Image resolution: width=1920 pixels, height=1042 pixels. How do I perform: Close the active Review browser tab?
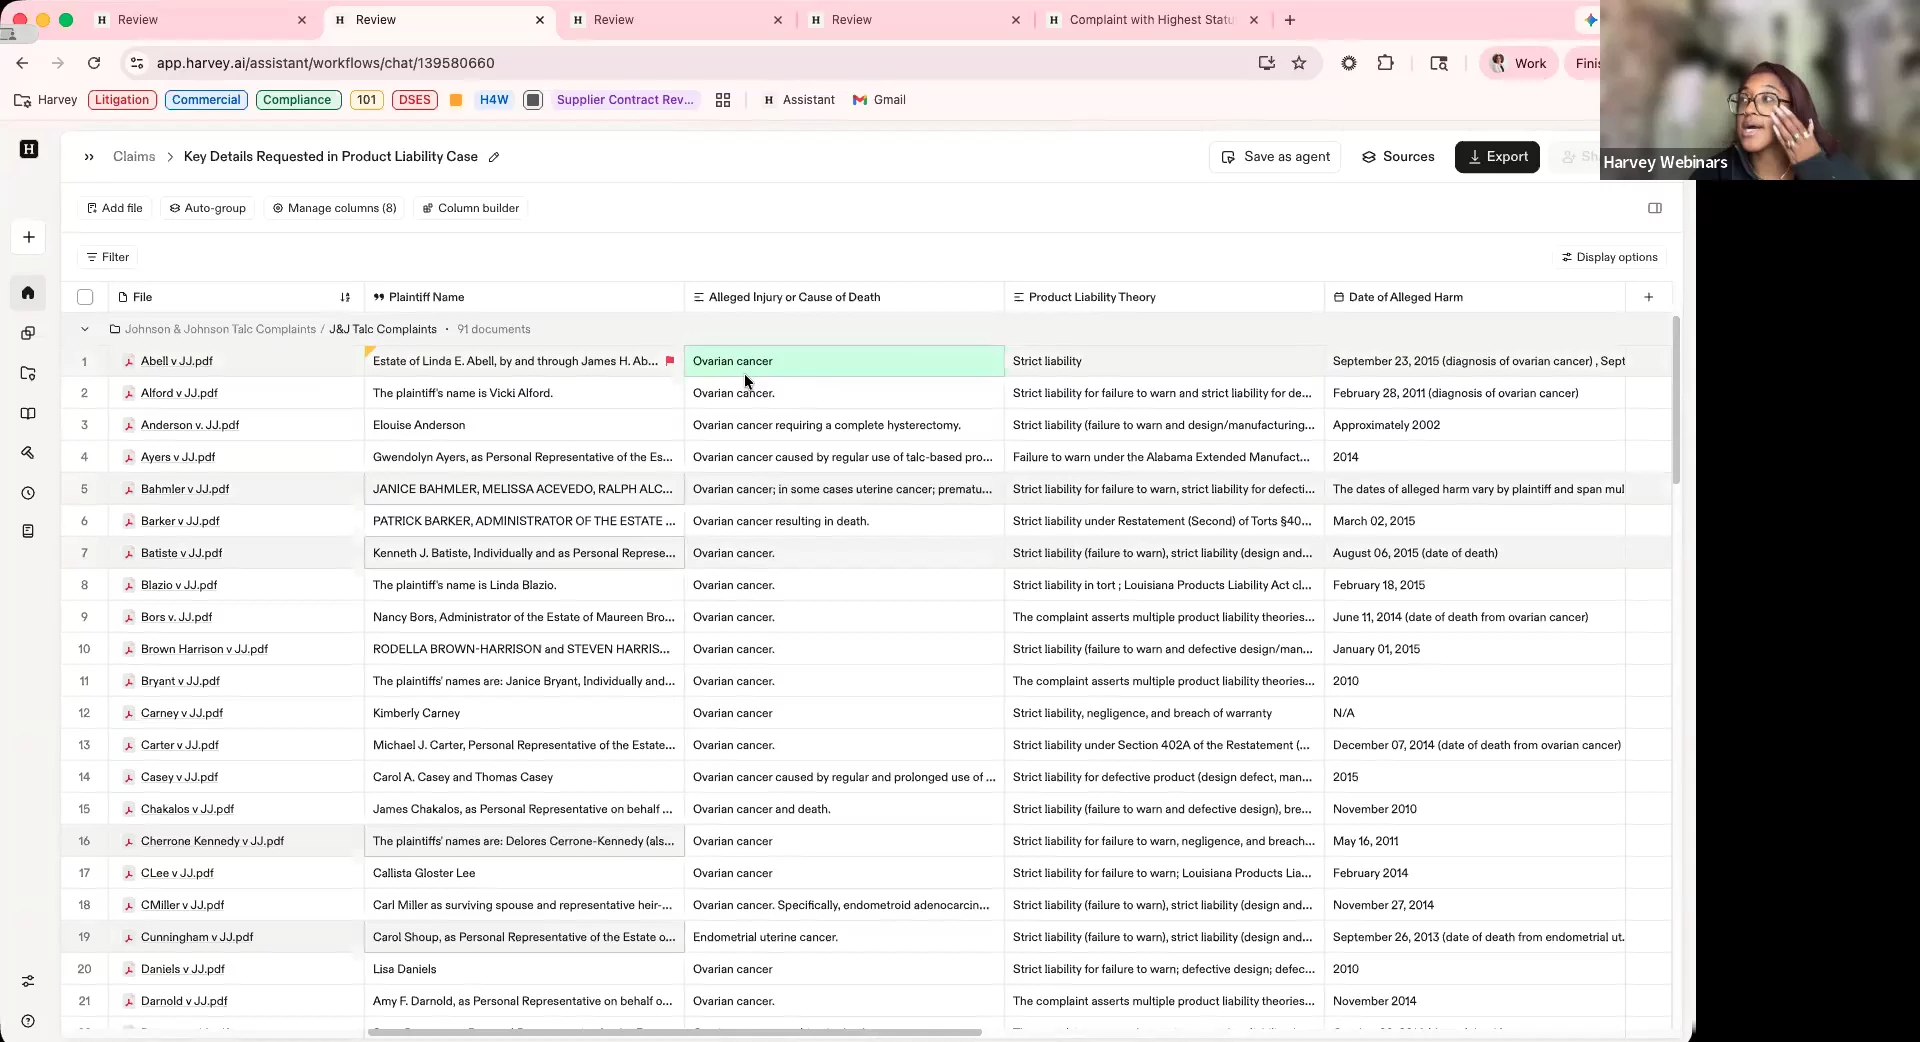point(540,20)
